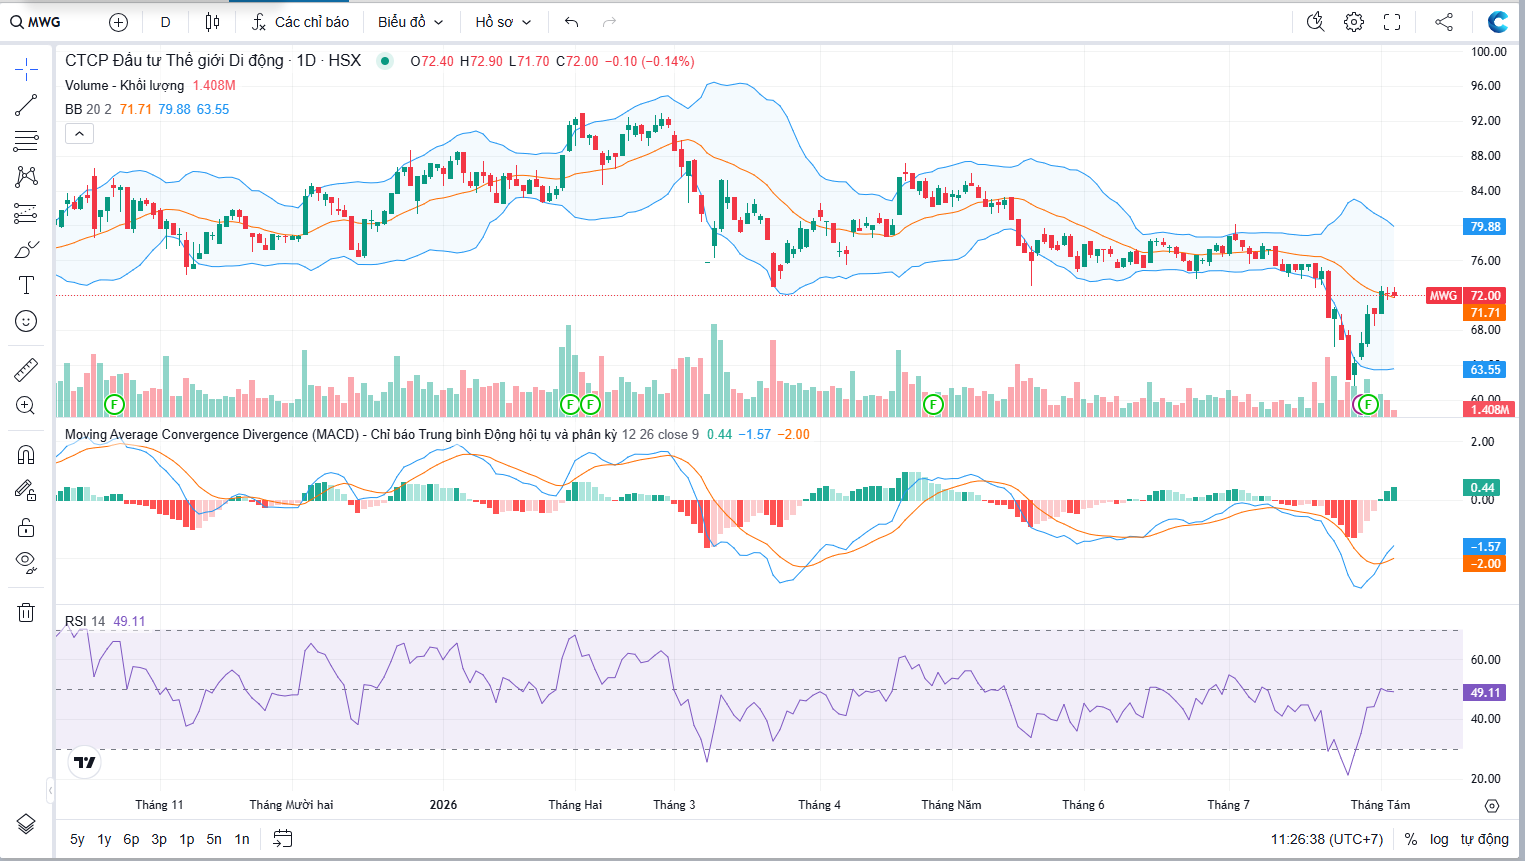
Task: Set time range to 6p
Action: point(131,839)
